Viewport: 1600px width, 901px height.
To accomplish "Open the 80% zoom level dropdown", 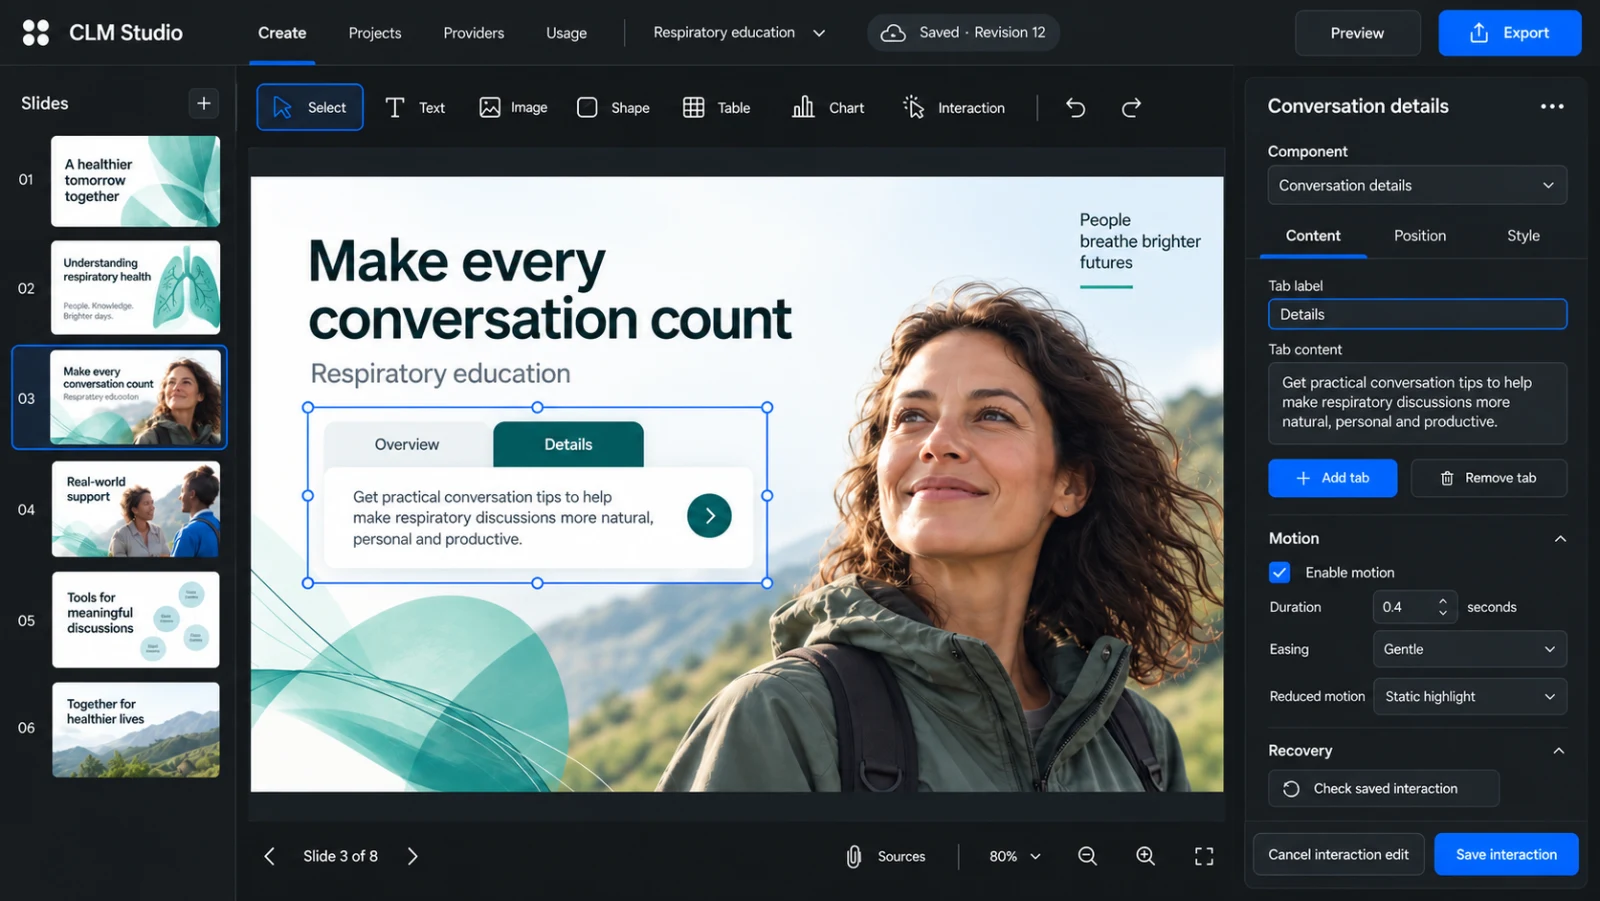I will [1014, 856].
